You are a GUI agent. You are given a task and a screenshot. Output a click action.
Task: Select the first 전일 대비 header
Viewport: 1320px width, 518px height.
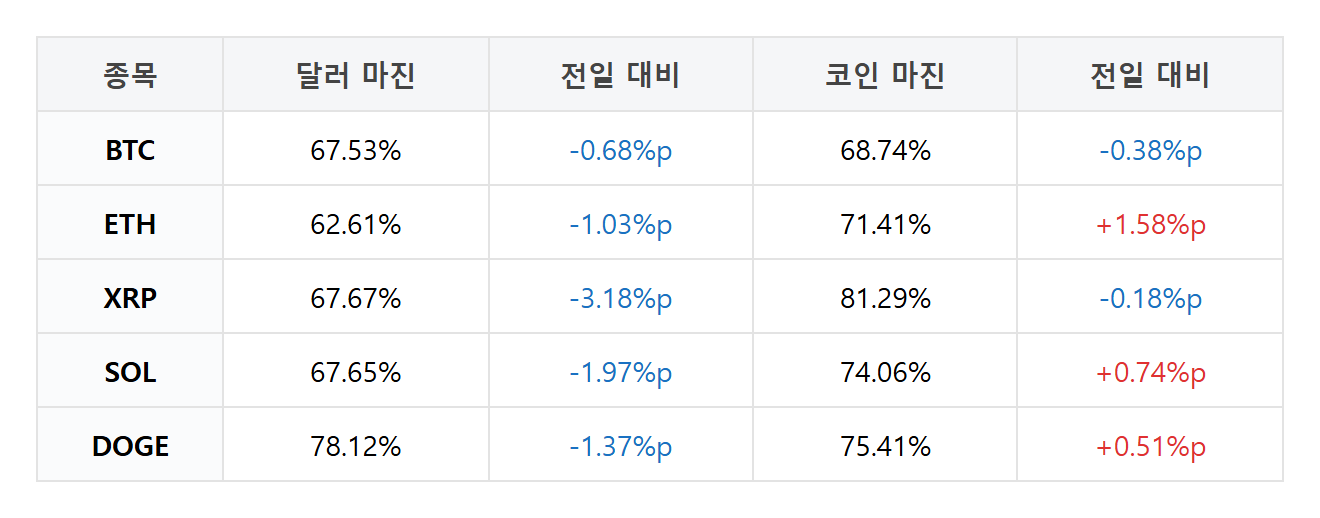(x=621, y=75)
